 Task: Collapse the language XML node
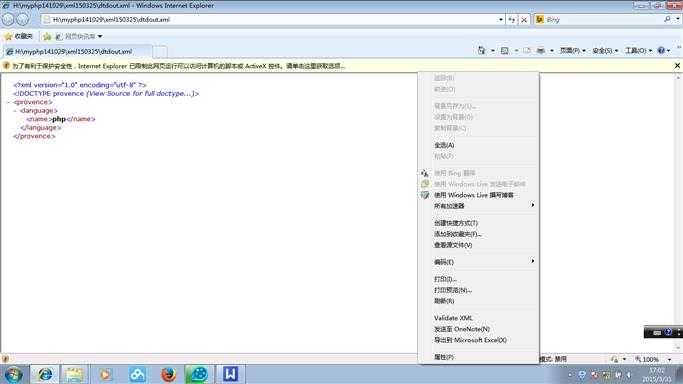click(x=14, y=111)
